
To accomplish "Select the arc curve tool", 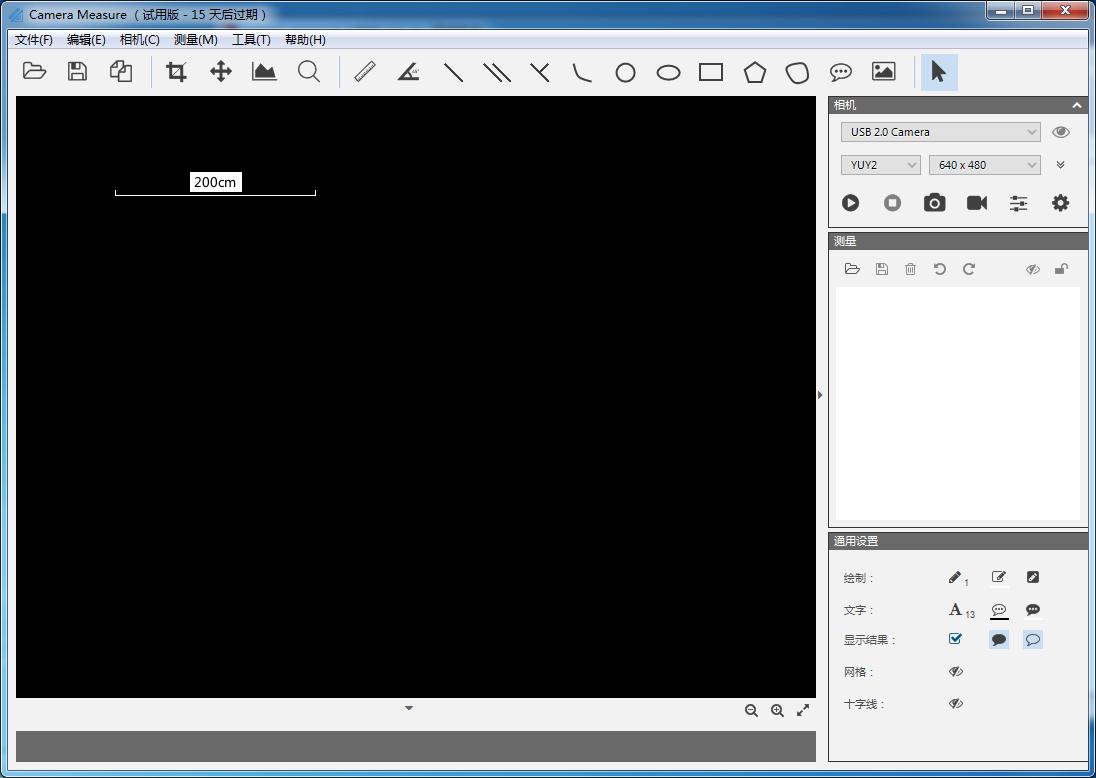I will 582,72.
